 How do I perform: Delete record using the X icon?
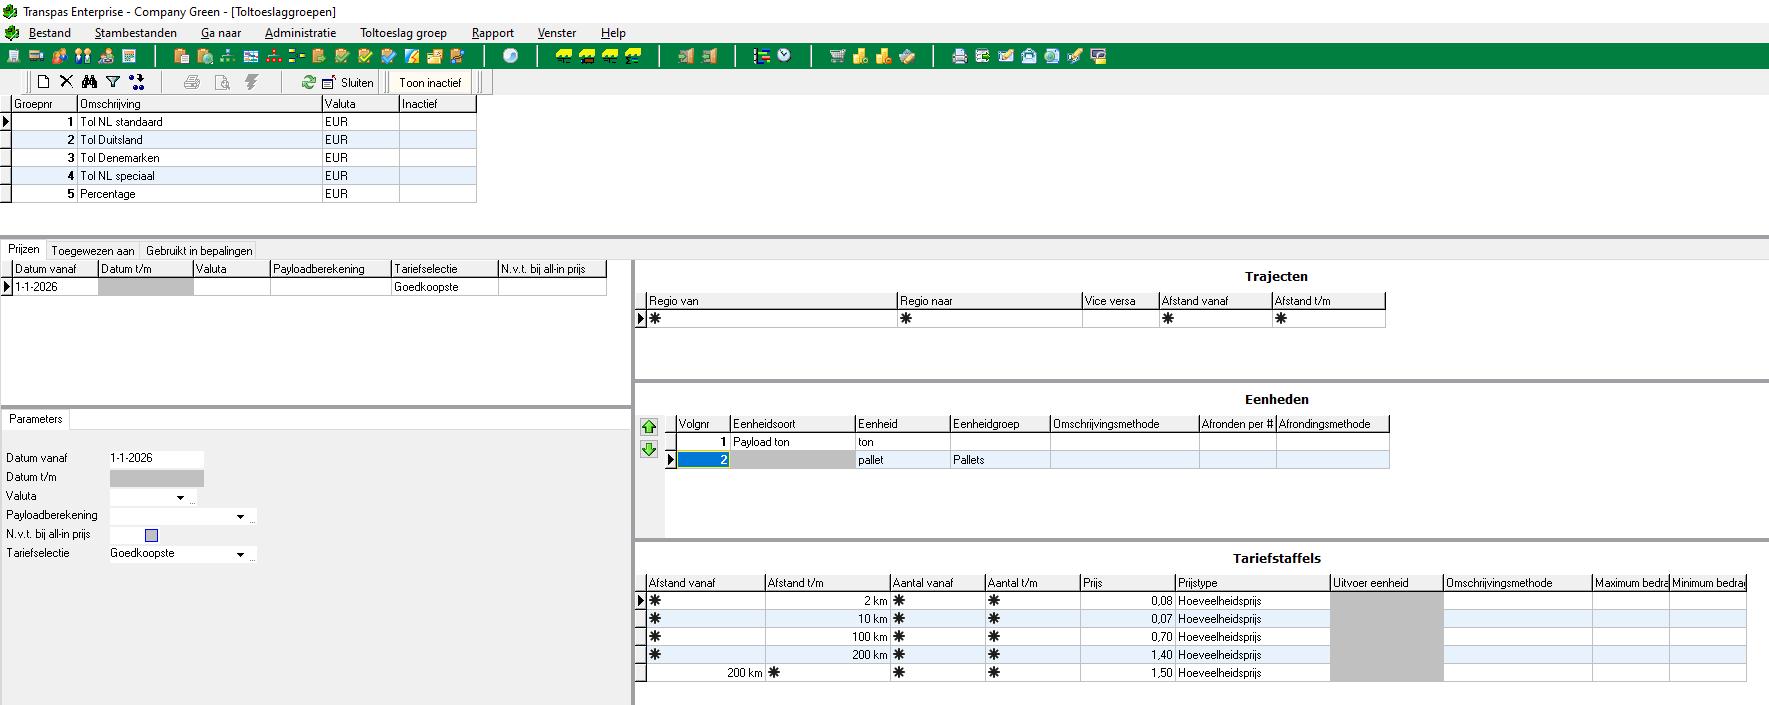[66, 82]
